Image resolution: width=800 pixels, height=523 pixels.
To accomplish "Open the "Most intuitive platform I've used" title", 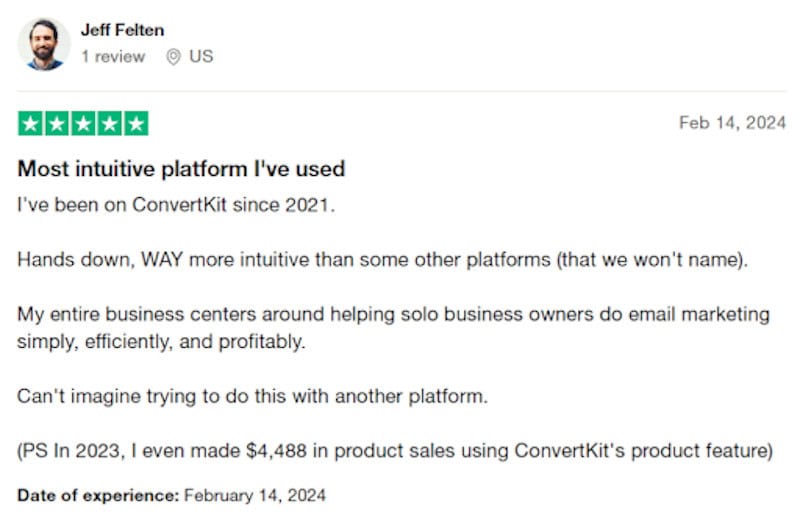I will point(181,169).
